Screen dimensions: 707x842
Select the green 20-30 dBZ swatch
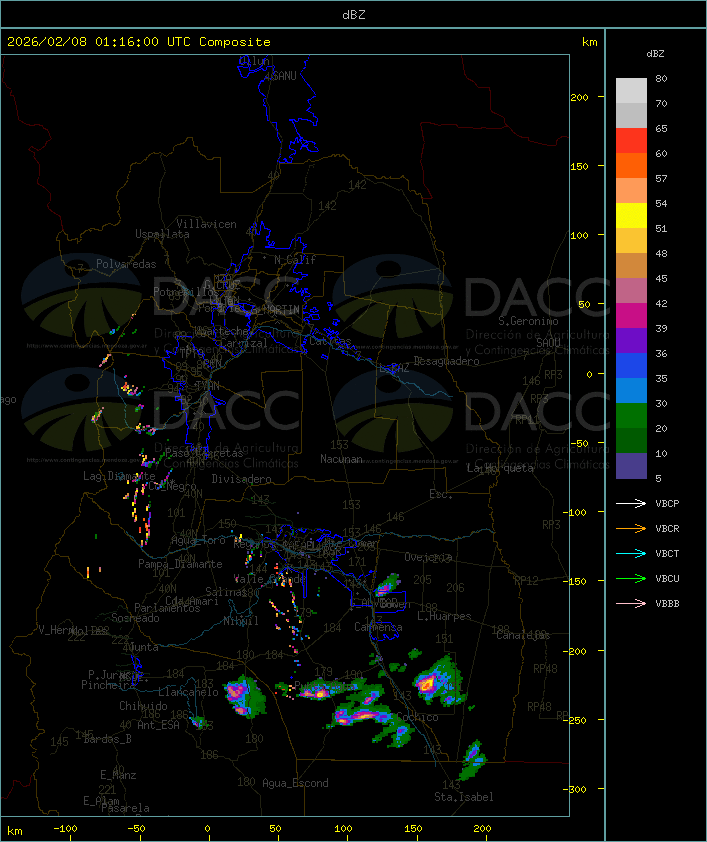[x=631, y=416]
